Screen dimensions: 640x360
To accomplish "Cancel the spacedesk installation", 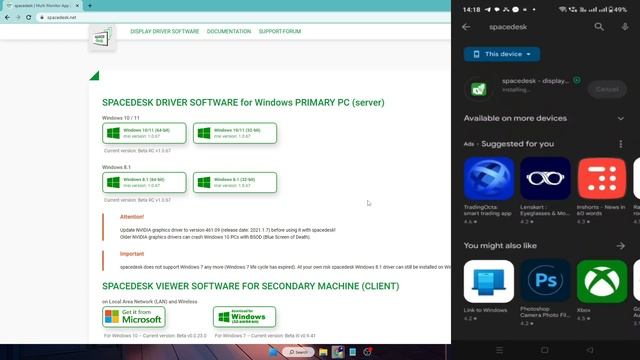I will point(607,89).
